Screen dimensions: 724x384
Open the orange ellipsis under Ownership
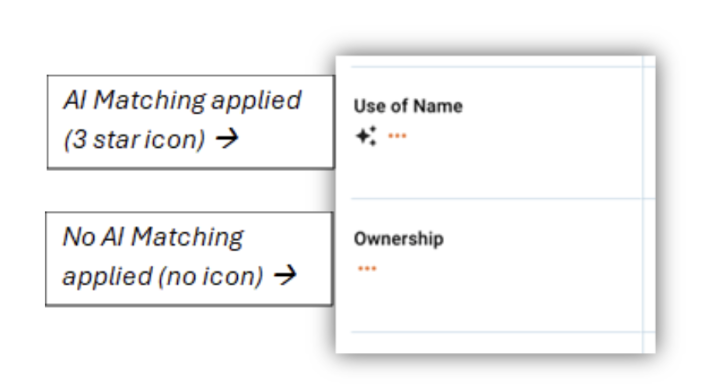(x=367, y=269)
